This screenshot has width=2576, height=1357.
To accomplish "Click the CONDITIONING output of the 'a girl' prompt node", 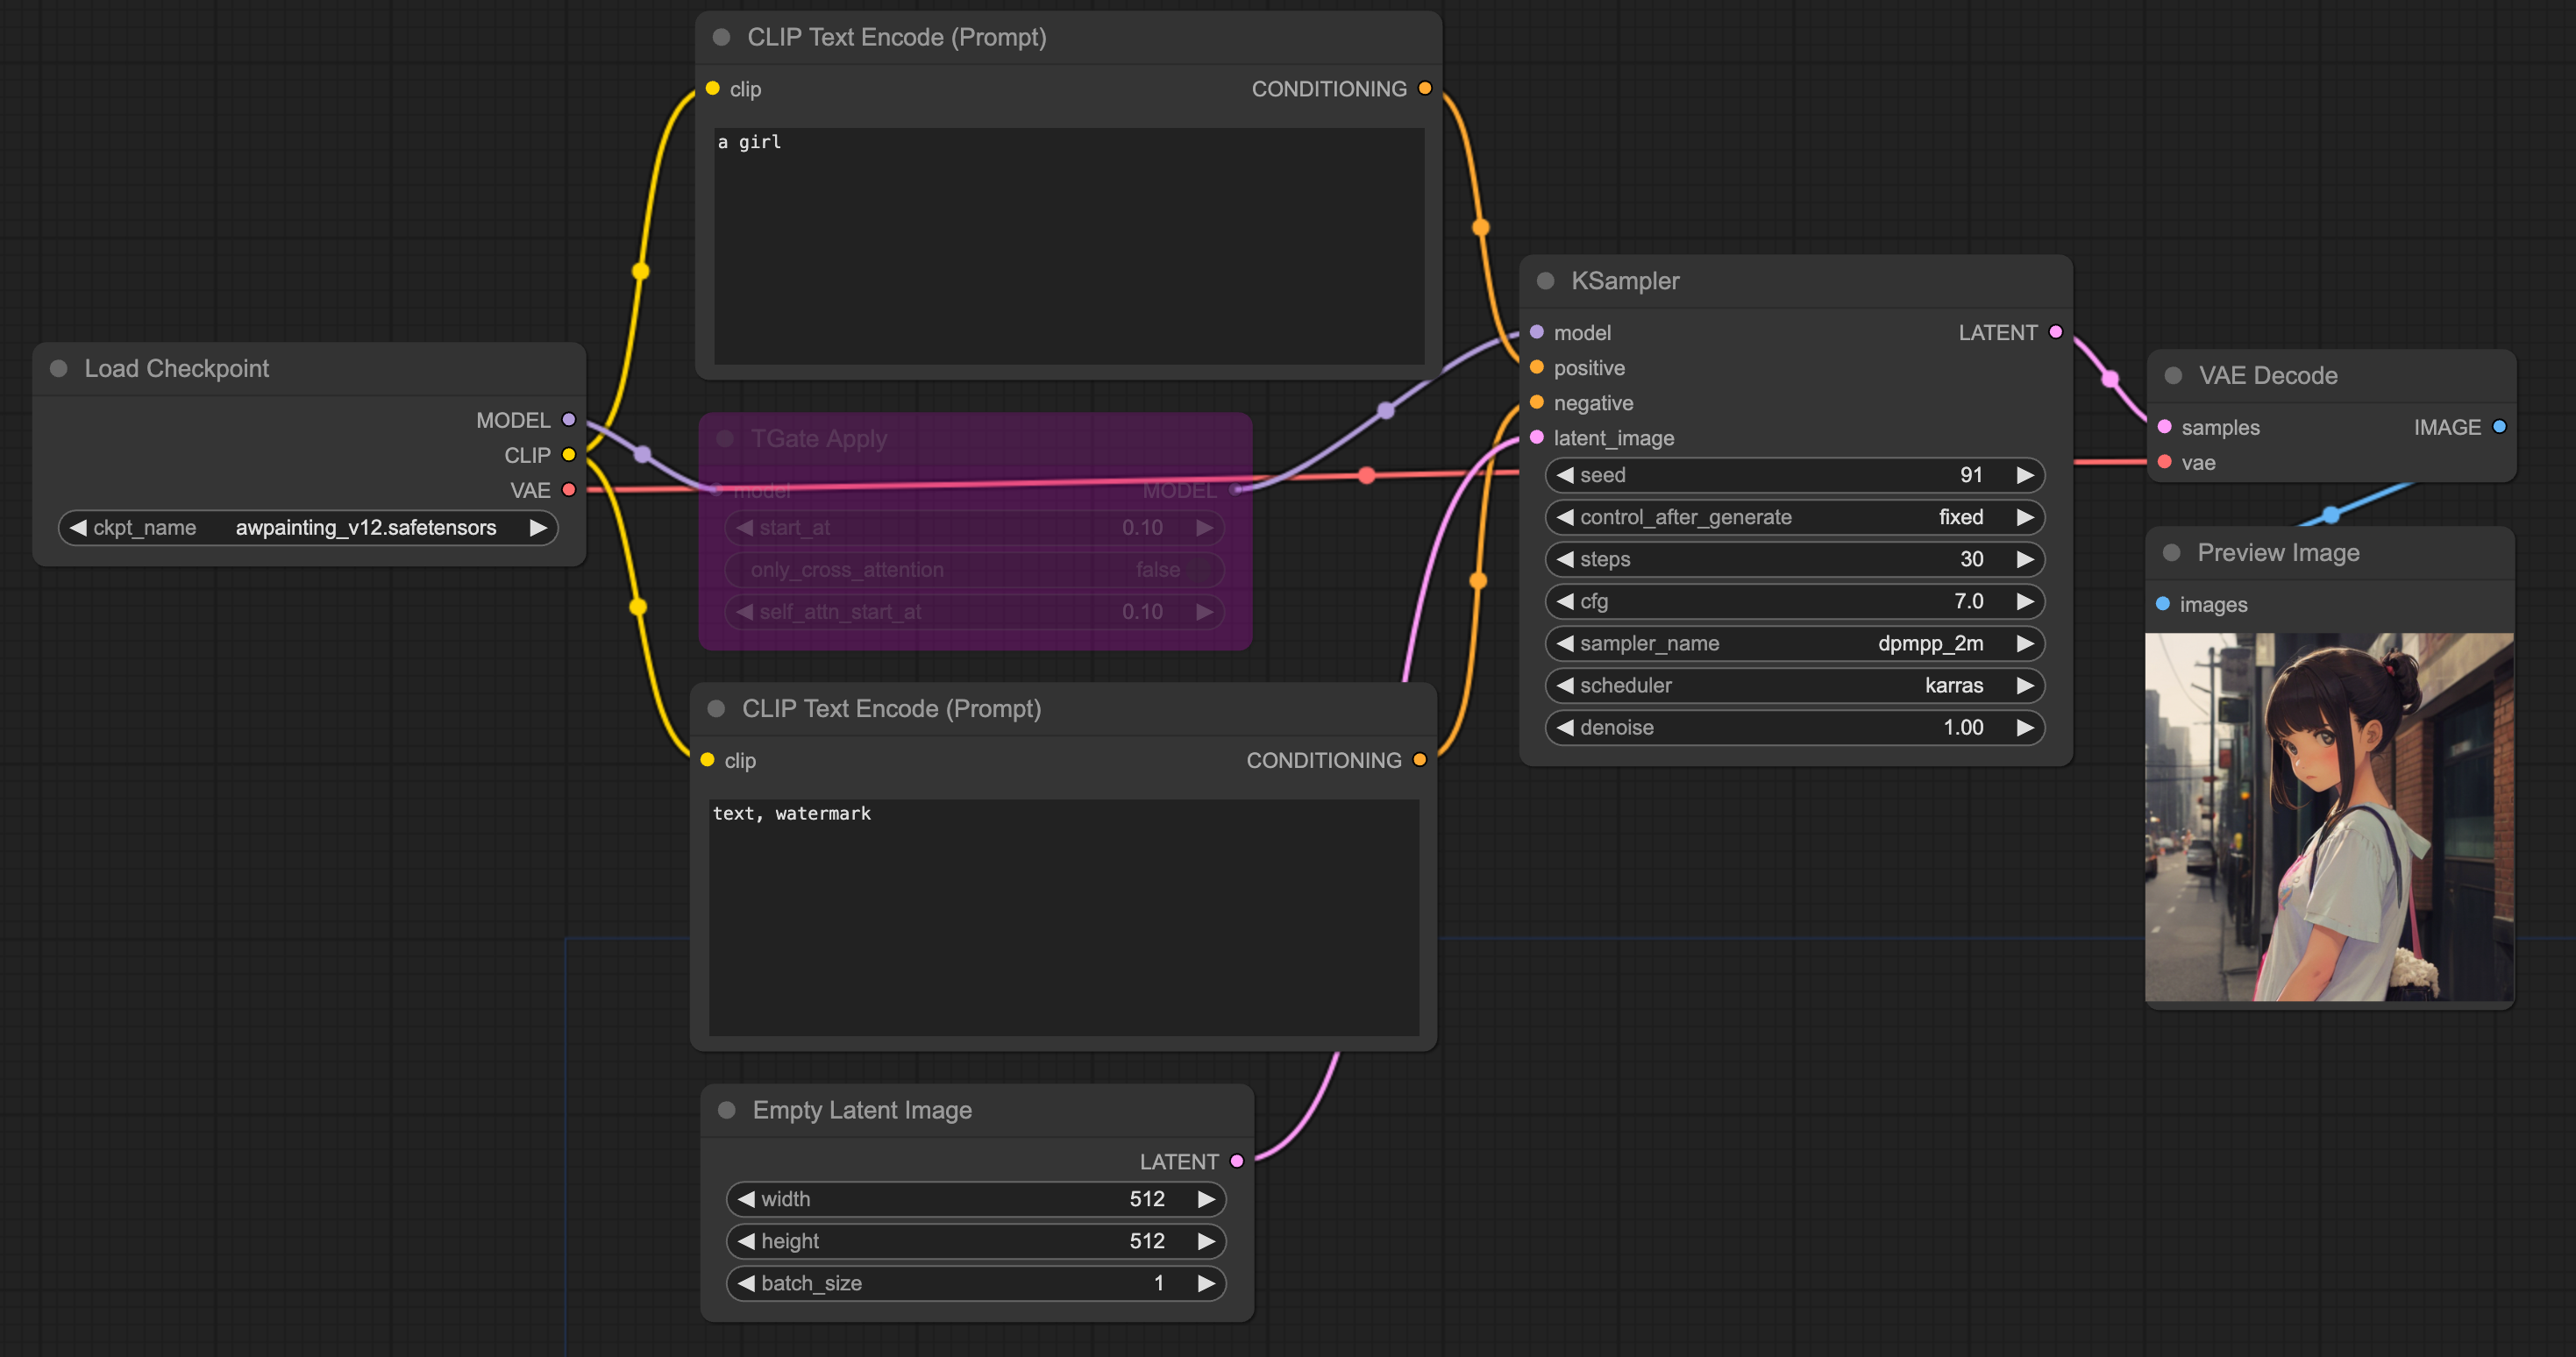I will coord(1425,89).
